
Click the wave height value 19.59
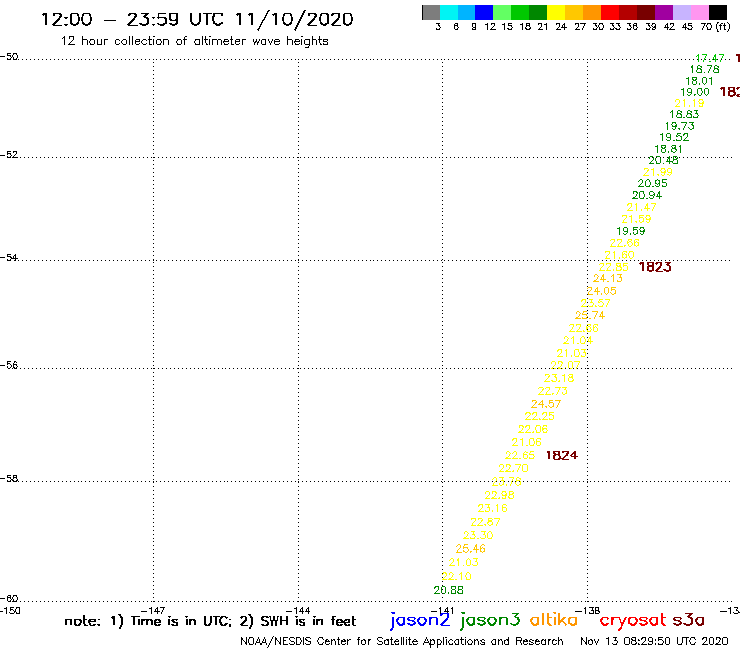point(631,231)
